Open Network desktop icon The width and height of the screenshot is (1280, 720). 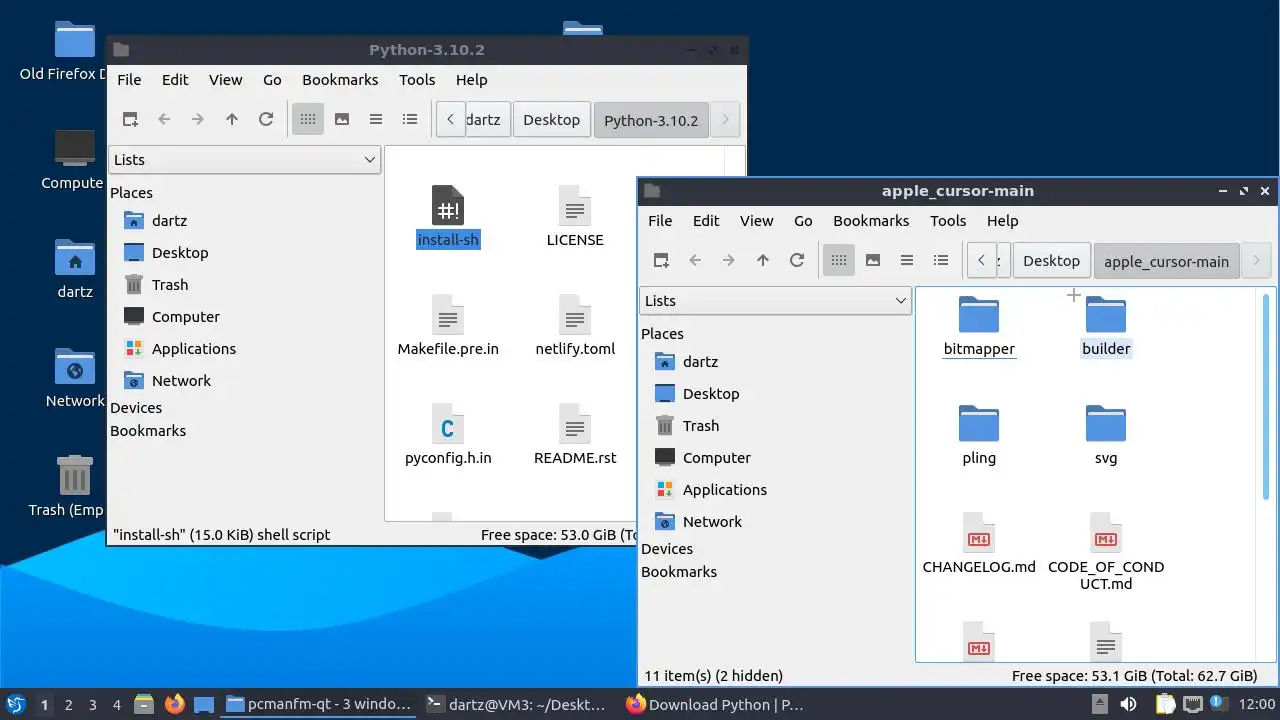[x=75, y=379]
